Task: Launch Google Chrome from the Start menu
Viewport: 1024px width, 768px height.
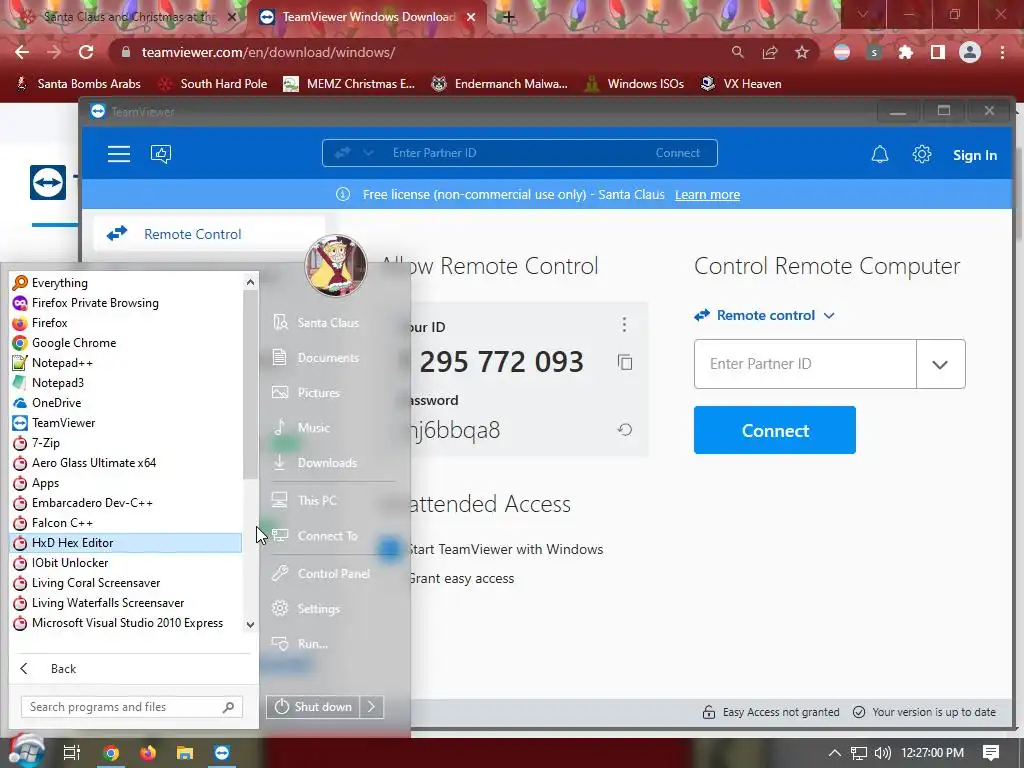Action: pos(126,343)
